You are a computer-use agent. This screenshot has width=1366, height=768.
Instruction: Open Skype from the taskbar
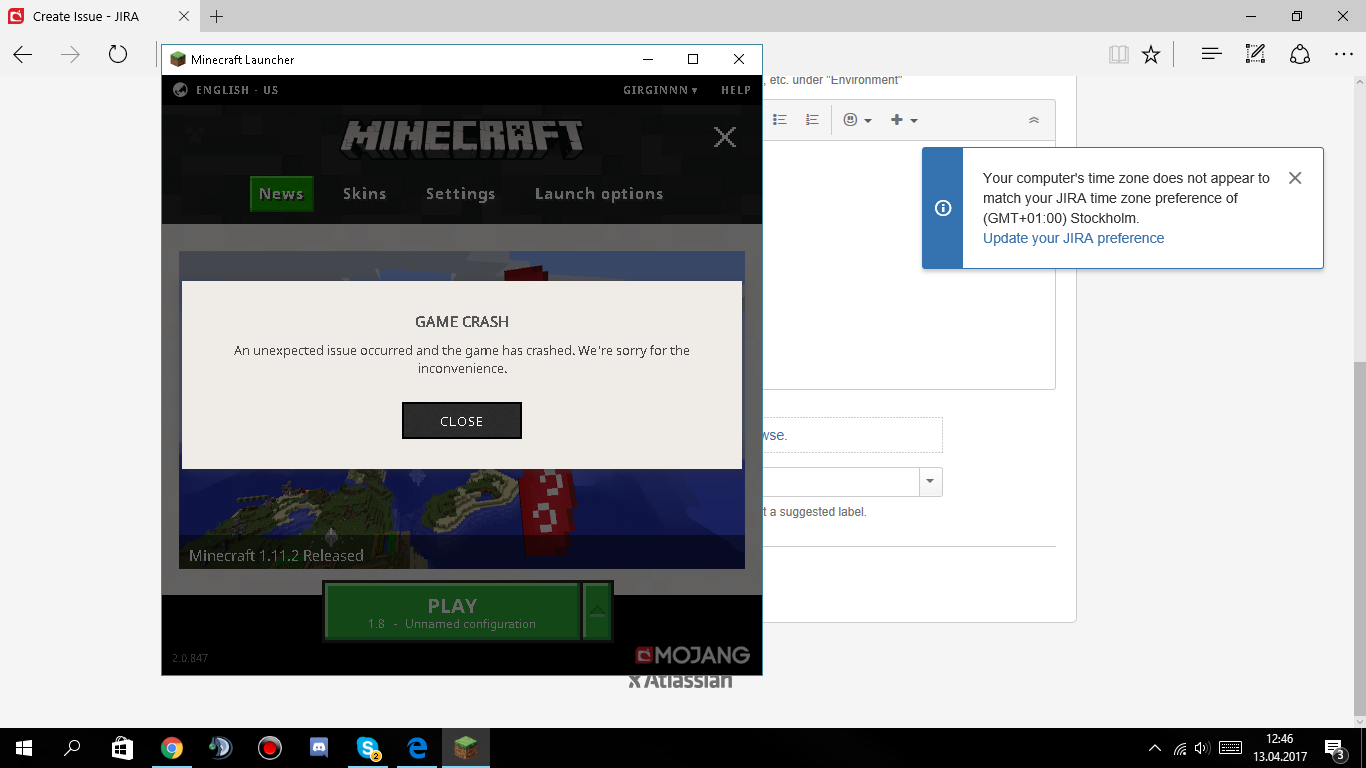(x=368, y=748)
